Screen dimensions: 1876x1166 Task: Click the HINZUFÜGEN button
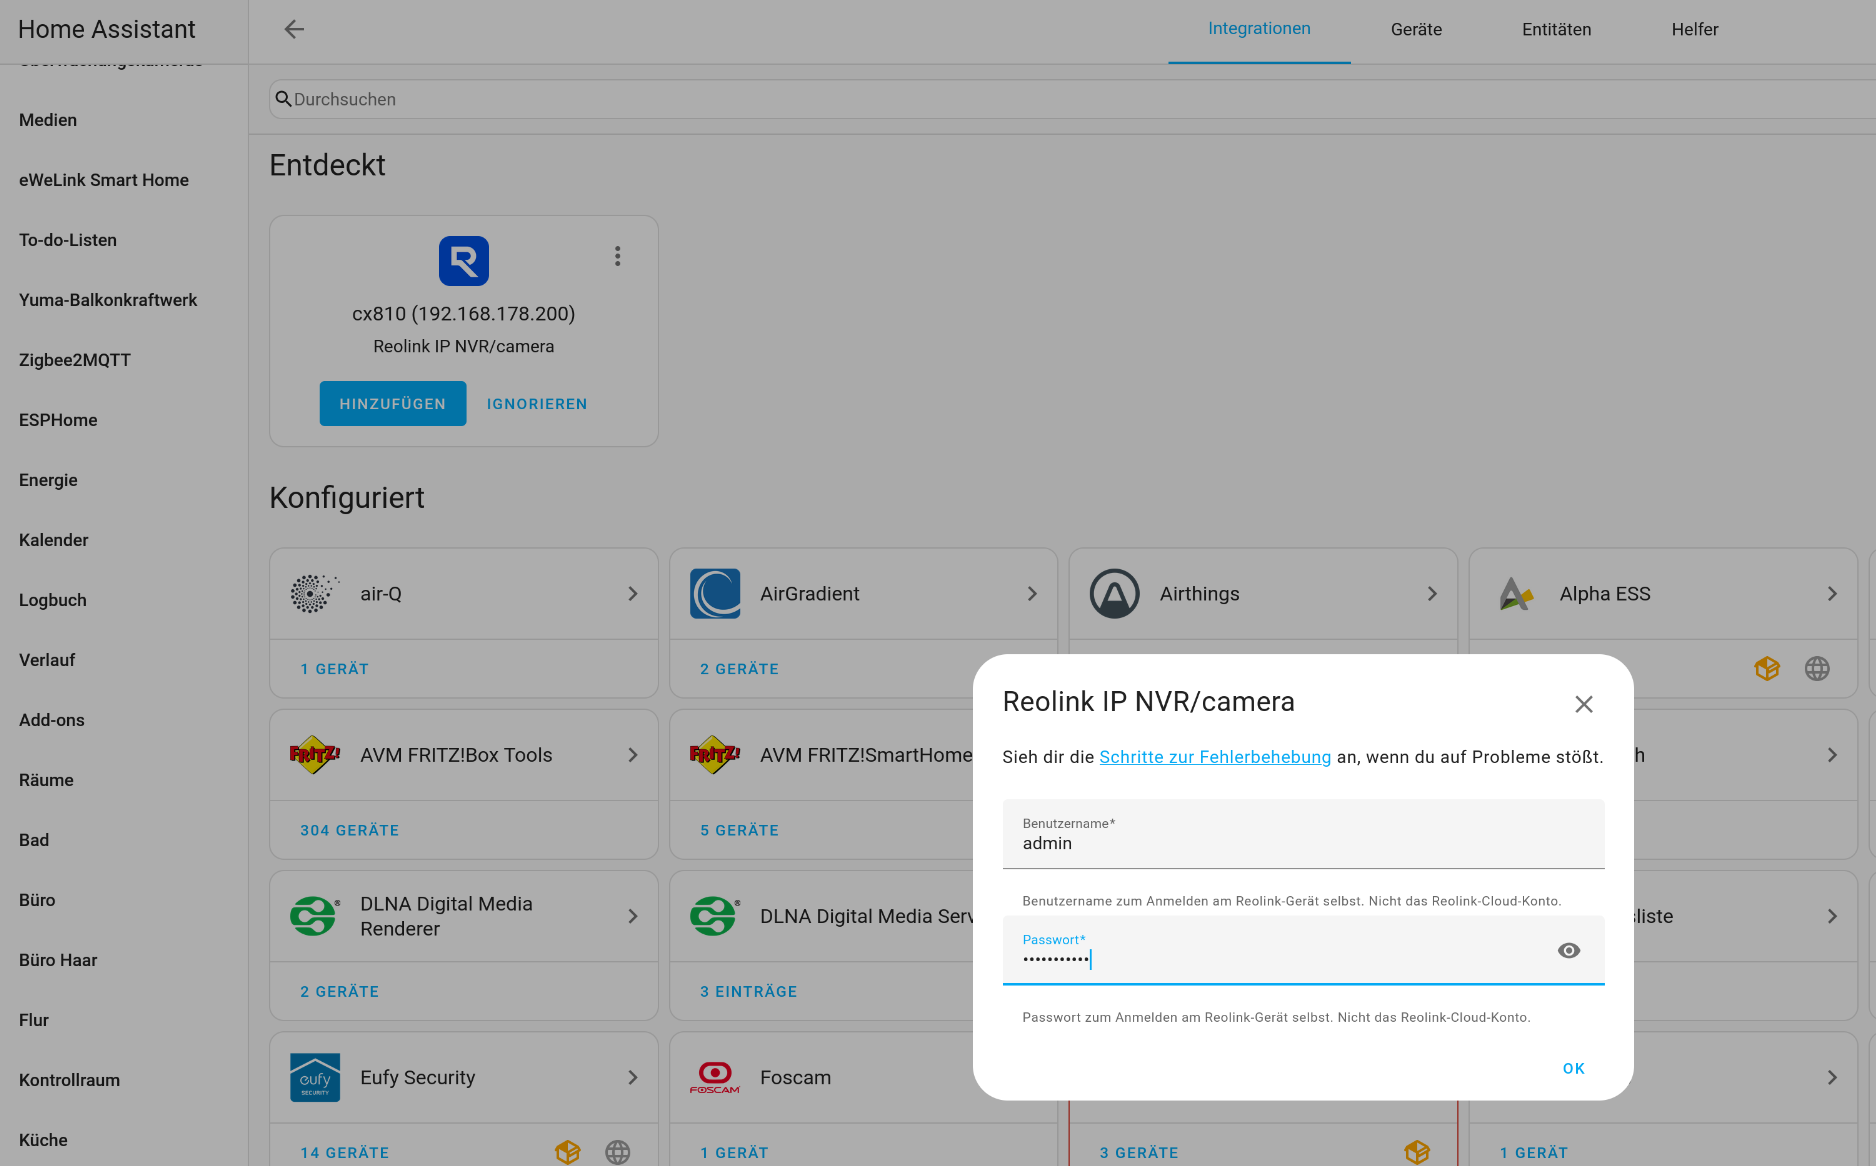[393, 404]
